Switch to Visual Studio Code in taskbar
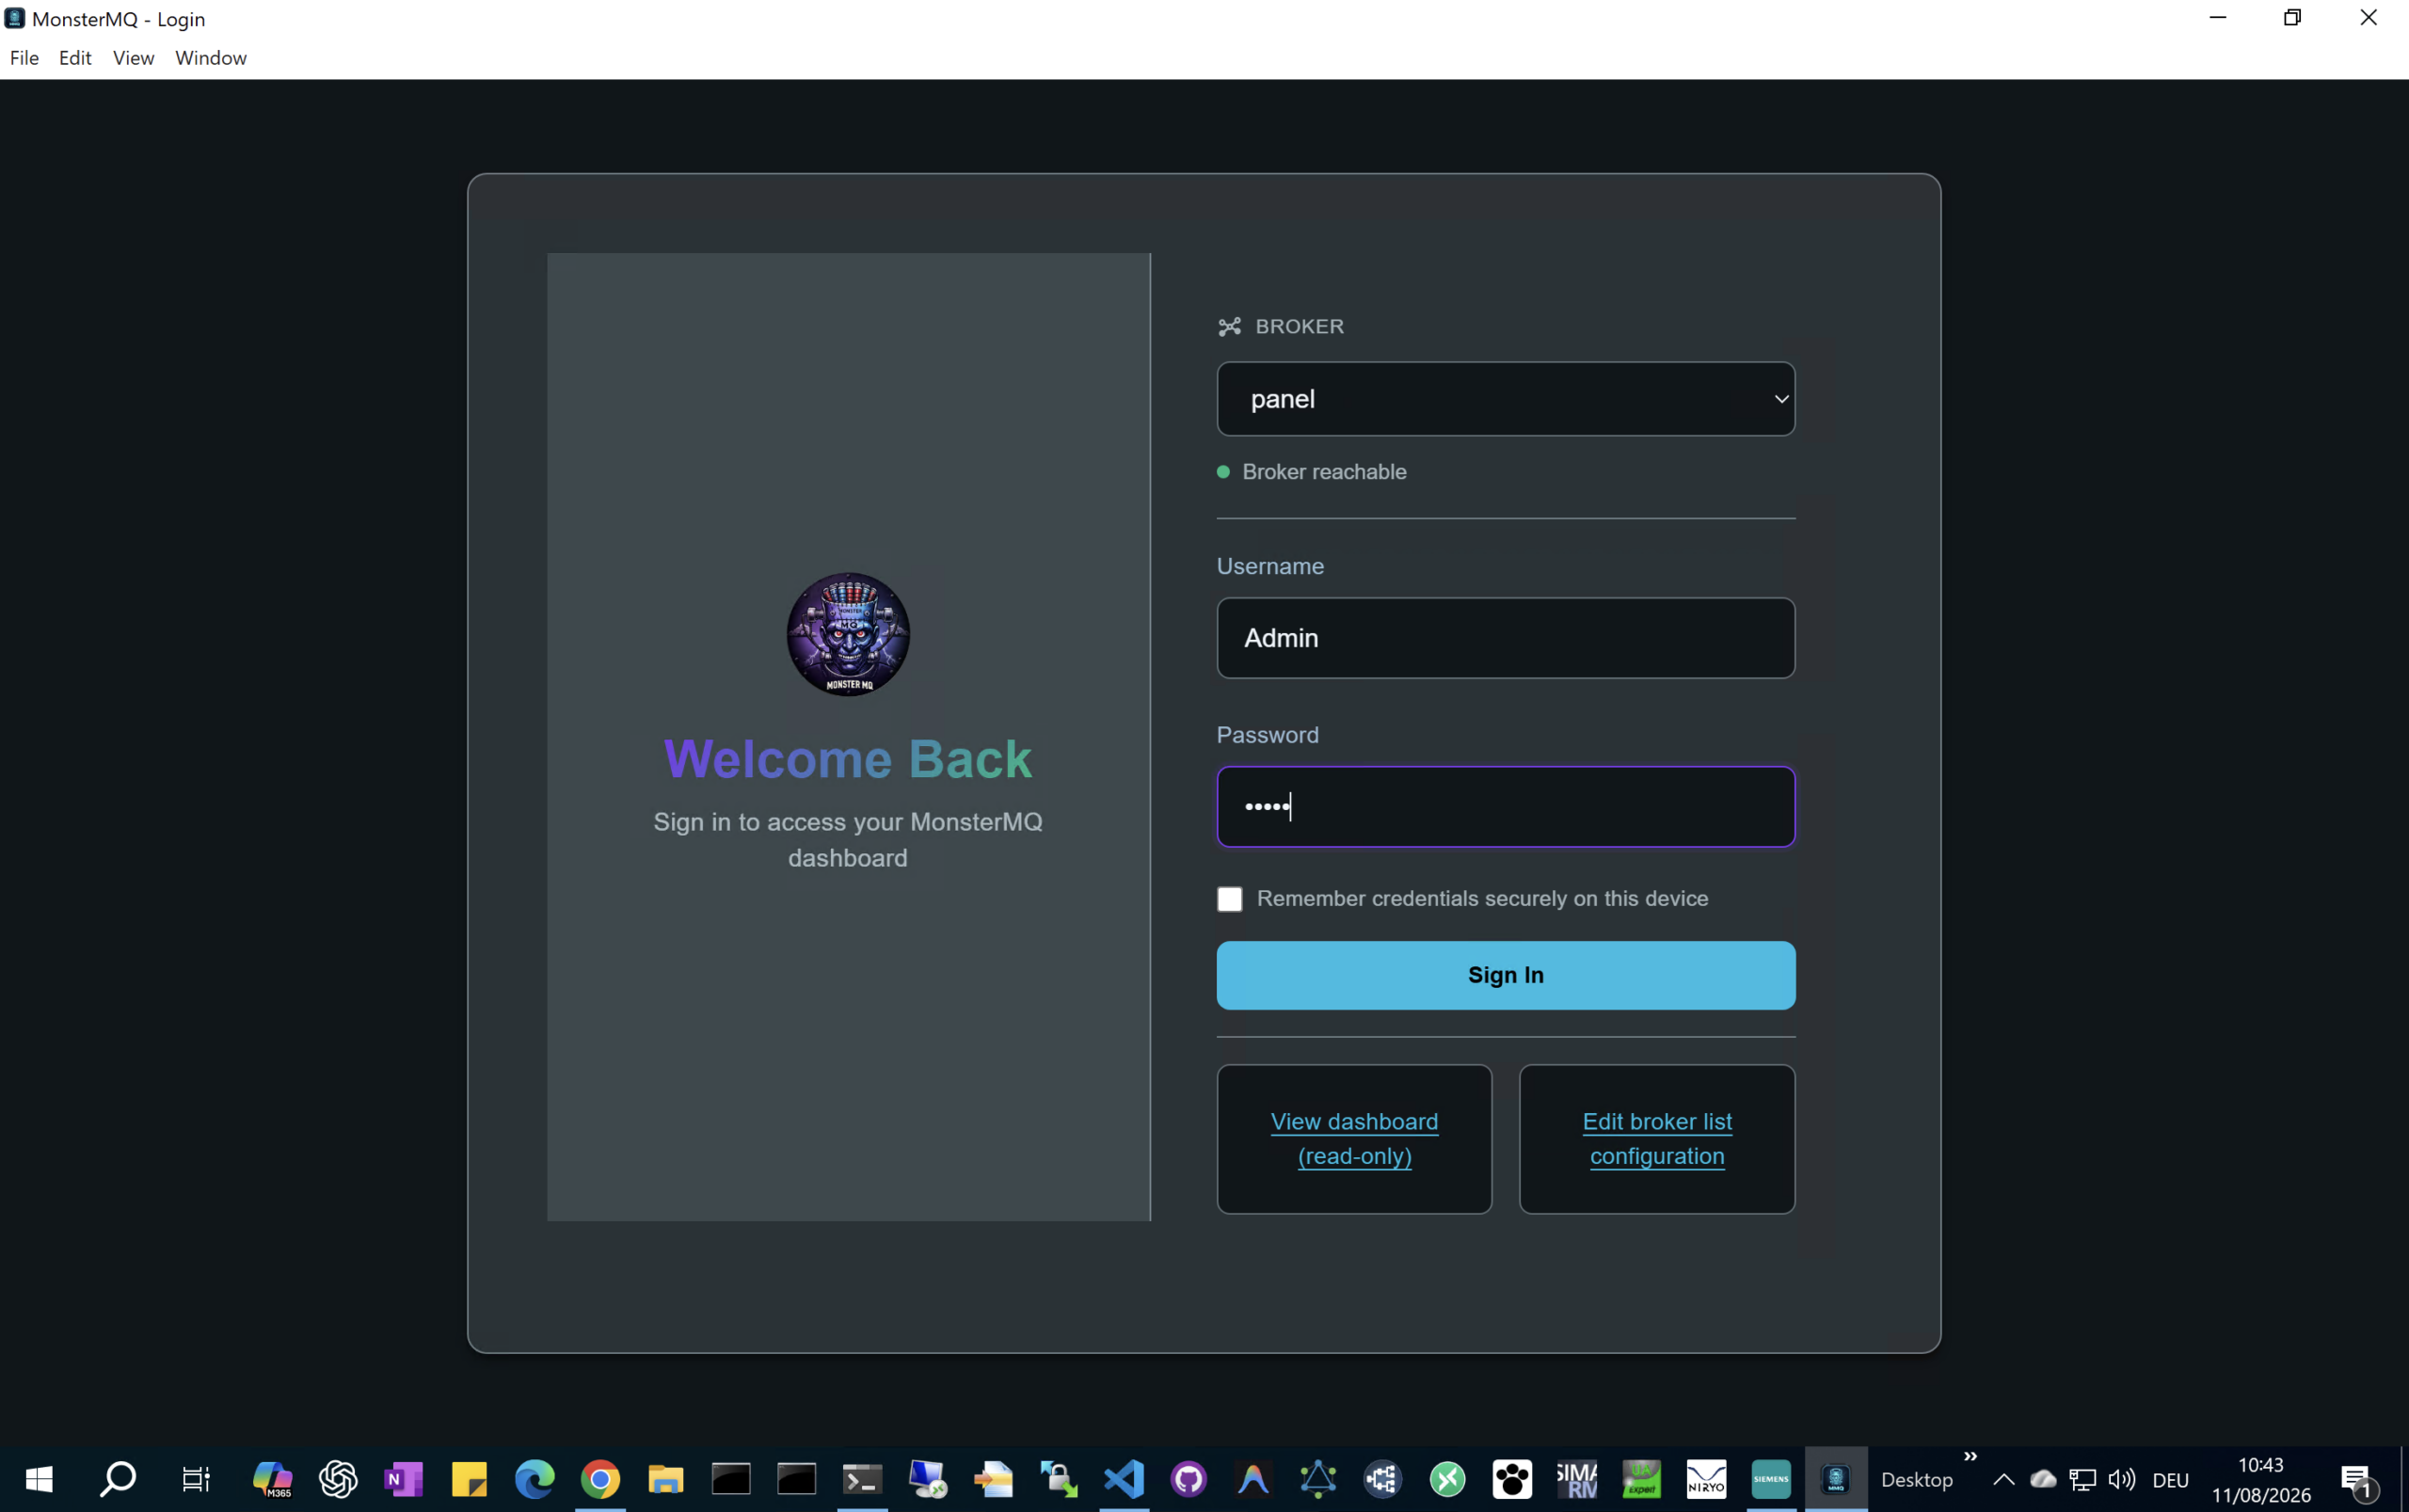The height and width of the screenshot is (1512, 2409). tap(1124, 1479)
